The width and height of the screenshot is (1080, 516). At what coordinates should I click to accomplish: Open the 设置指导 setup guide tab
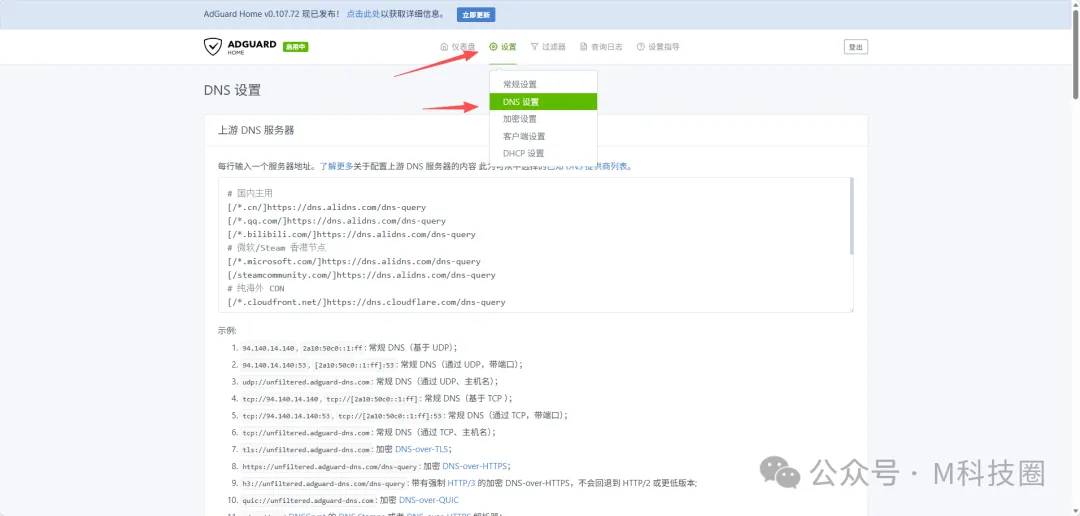[x=658, y=47]
